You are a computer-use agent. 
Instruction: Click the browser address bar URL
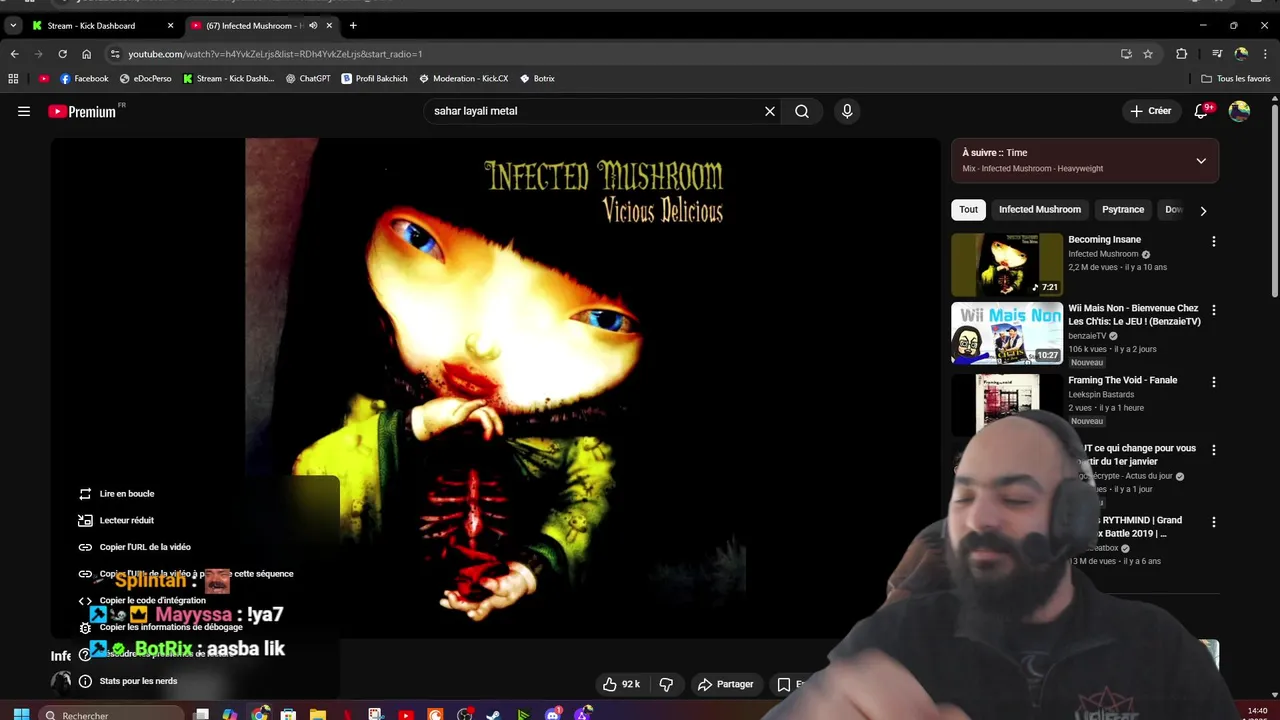coord(275,54)
